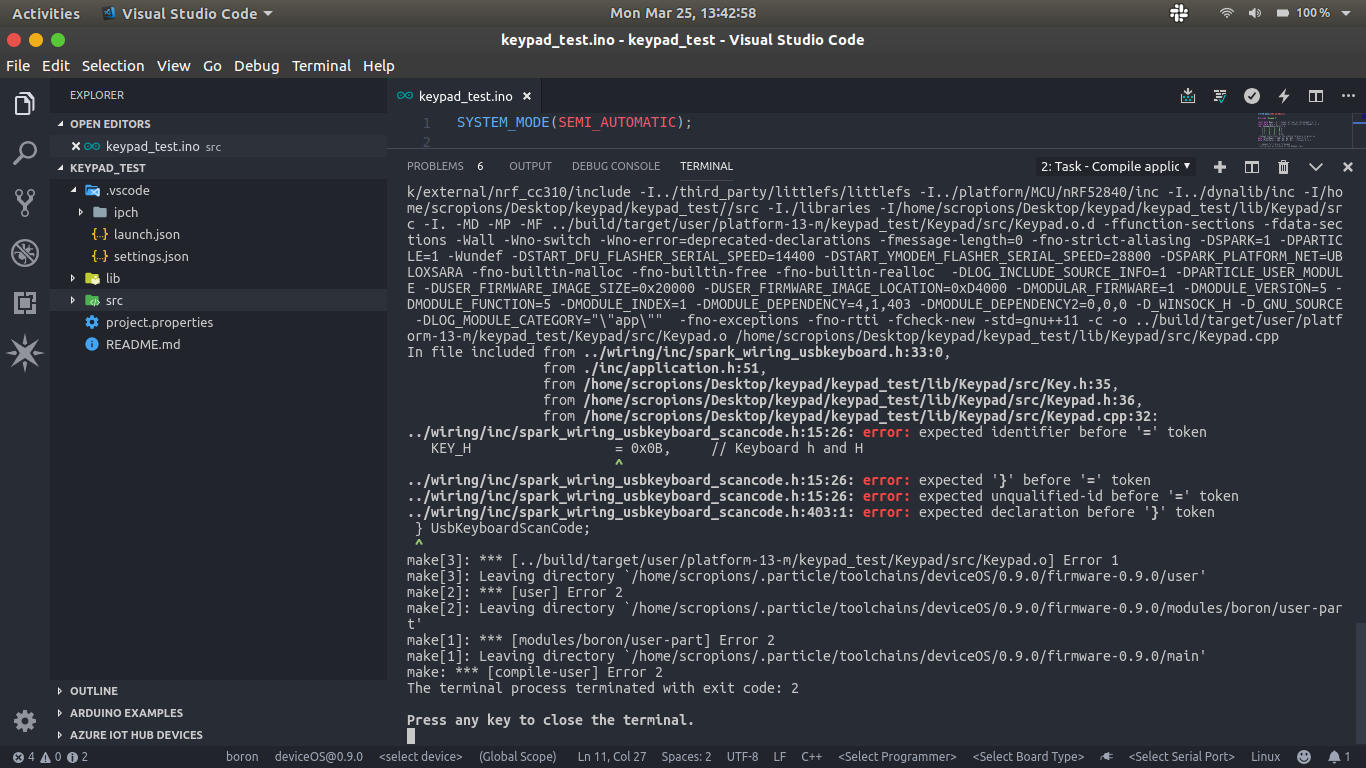Viewport: 1366px width, 768px height.
Task: Click the <select device> status bar item
Action: (x=421, y=757)
